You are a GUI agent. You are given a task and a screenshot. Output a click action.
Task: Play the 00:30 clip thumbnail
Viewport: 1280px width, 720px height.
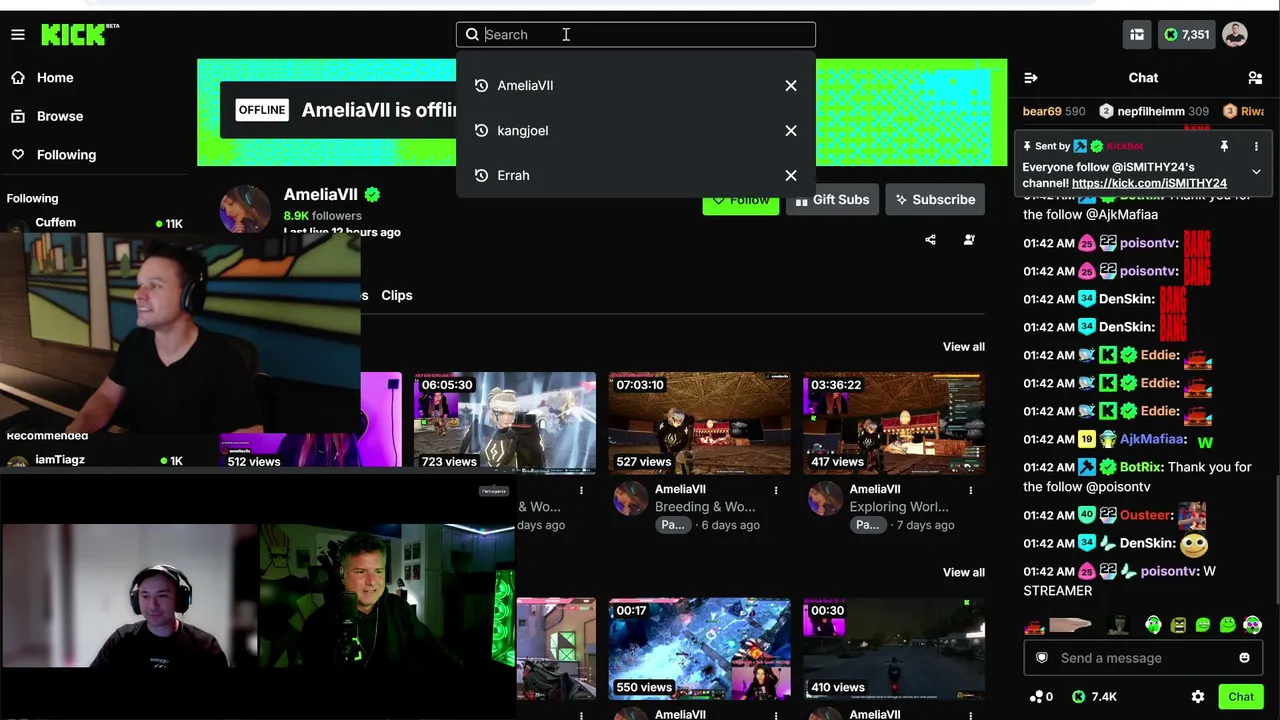[x=894, y=648]
